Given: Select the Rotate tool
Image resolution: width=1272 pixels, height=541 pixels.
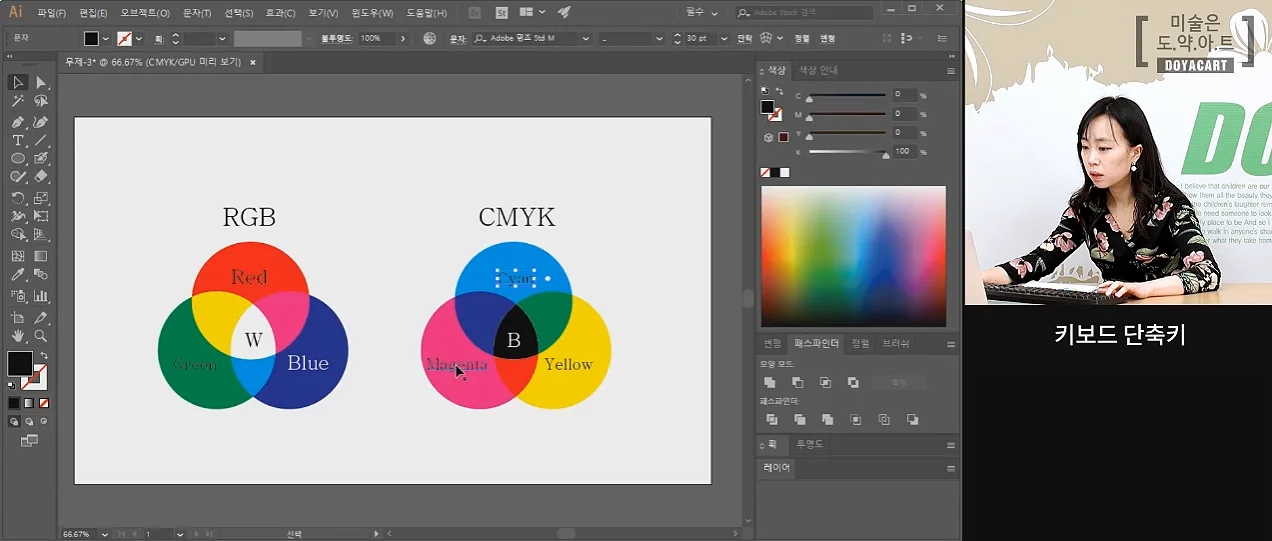Looking at the screenshot, I should (18, 198).
